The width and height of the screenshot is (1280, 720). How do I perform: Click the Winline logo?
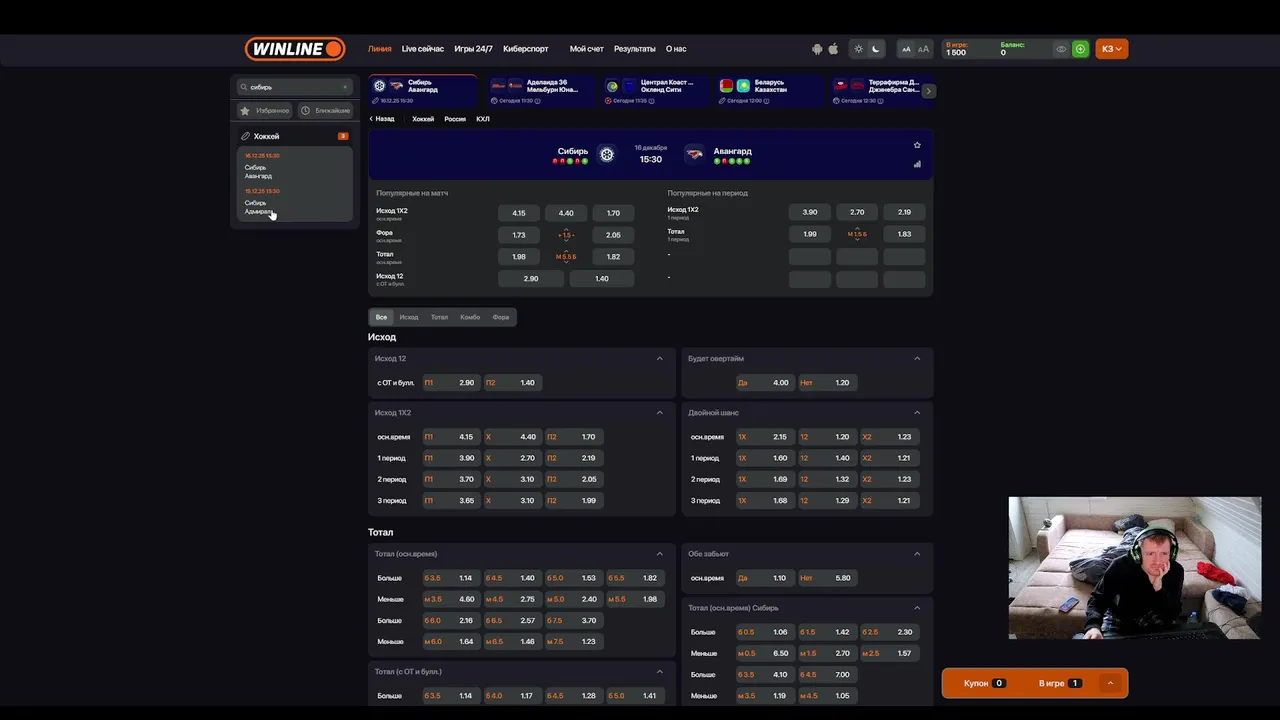(295, 49)
